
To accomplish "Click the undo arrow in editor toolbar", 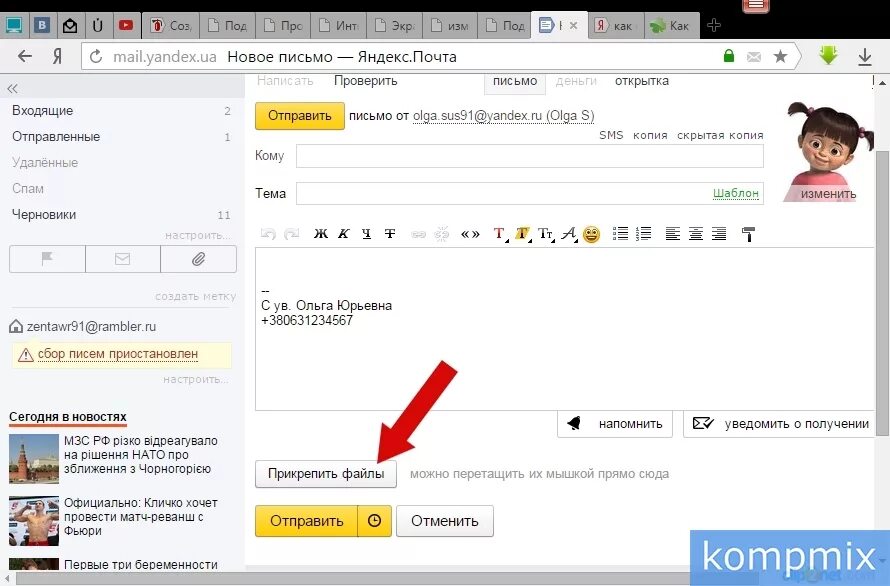I will coord(268,233).
